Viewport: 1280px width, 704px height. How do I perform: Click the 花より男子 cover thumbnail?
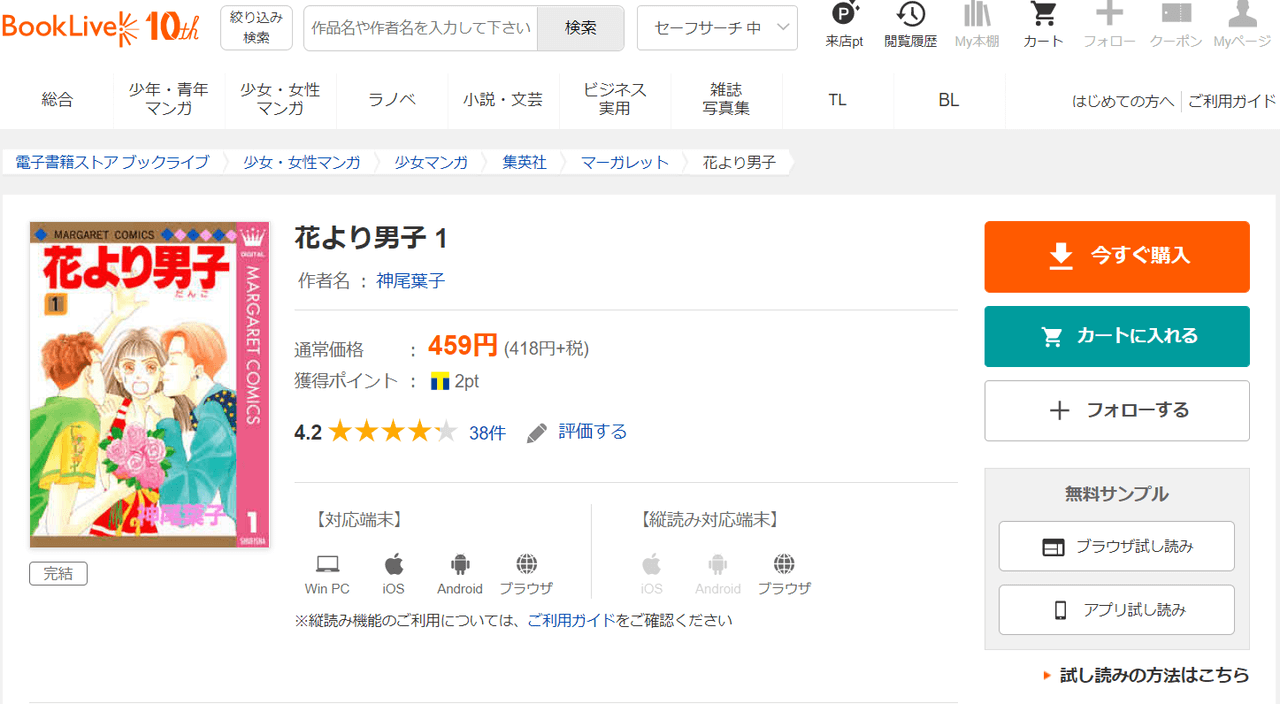149,385
